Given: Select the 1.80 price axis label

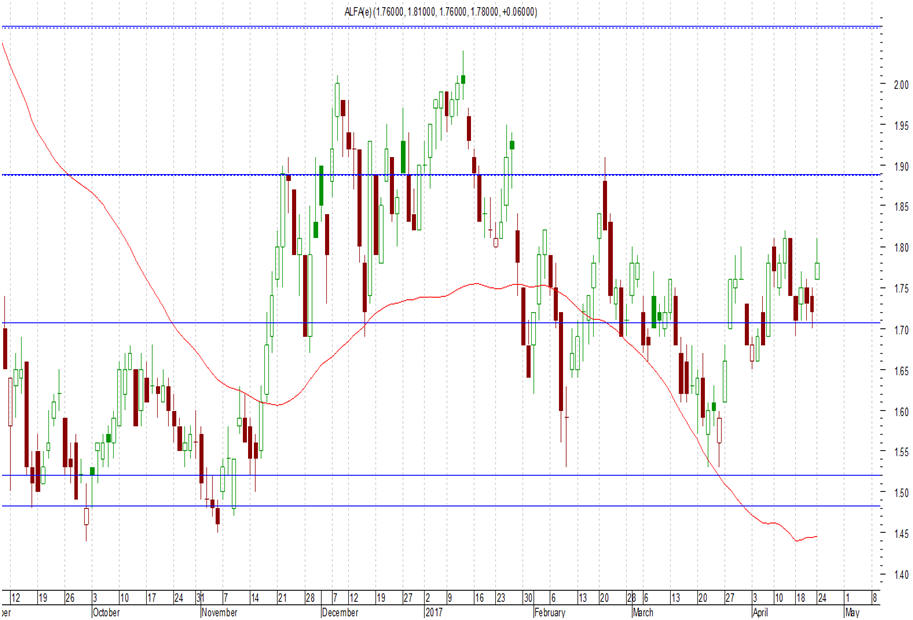Looking at the screenshot, I should (901, 247).
